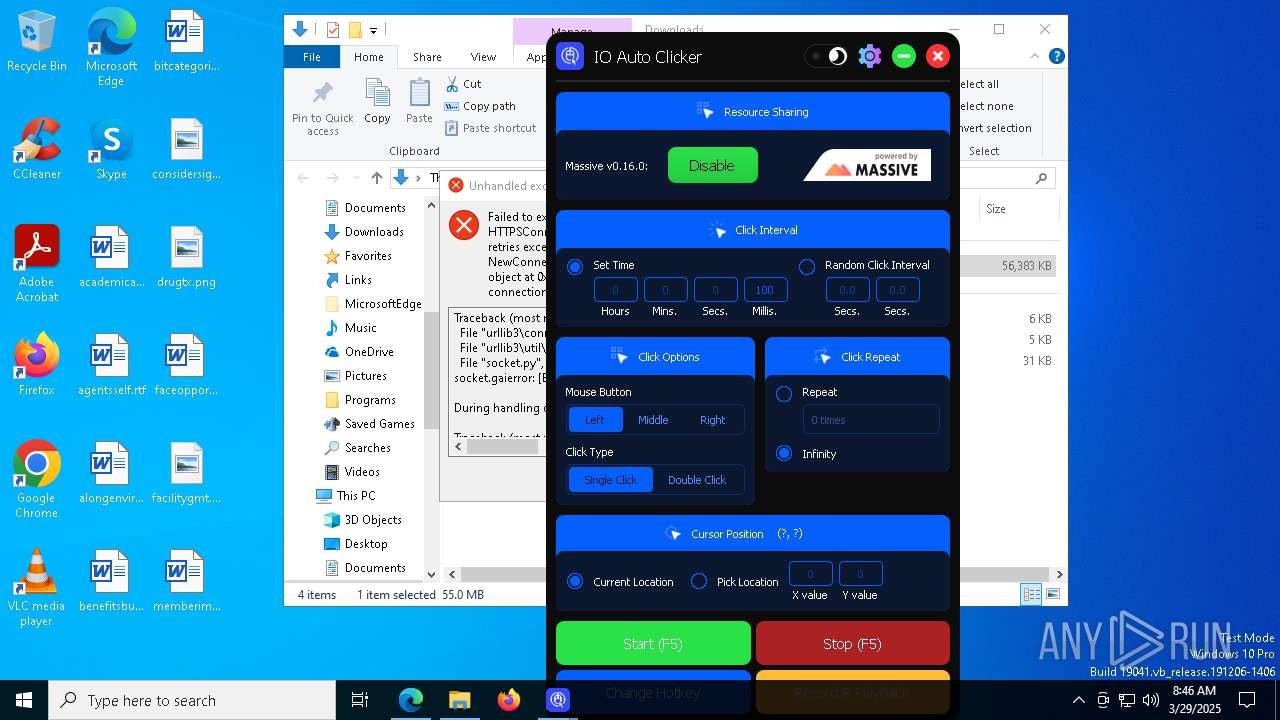The height and width of the screenshot is (720, 1280).
Task: Choose the Middle mouse button option
Action: [x=653, y=420]
